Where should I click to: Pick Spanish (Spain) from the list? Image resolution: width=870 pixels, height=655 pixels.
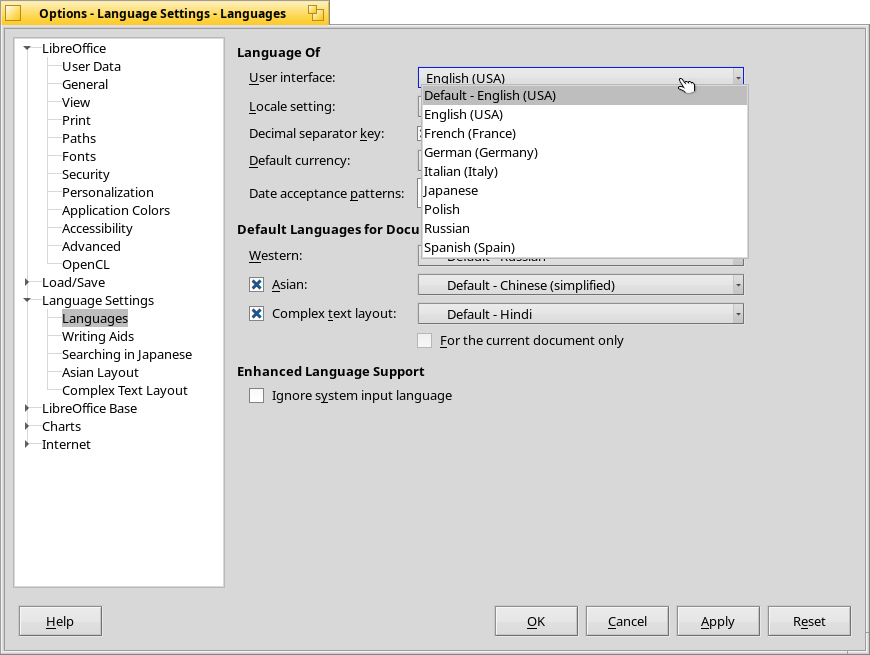[x=585, y=247]
